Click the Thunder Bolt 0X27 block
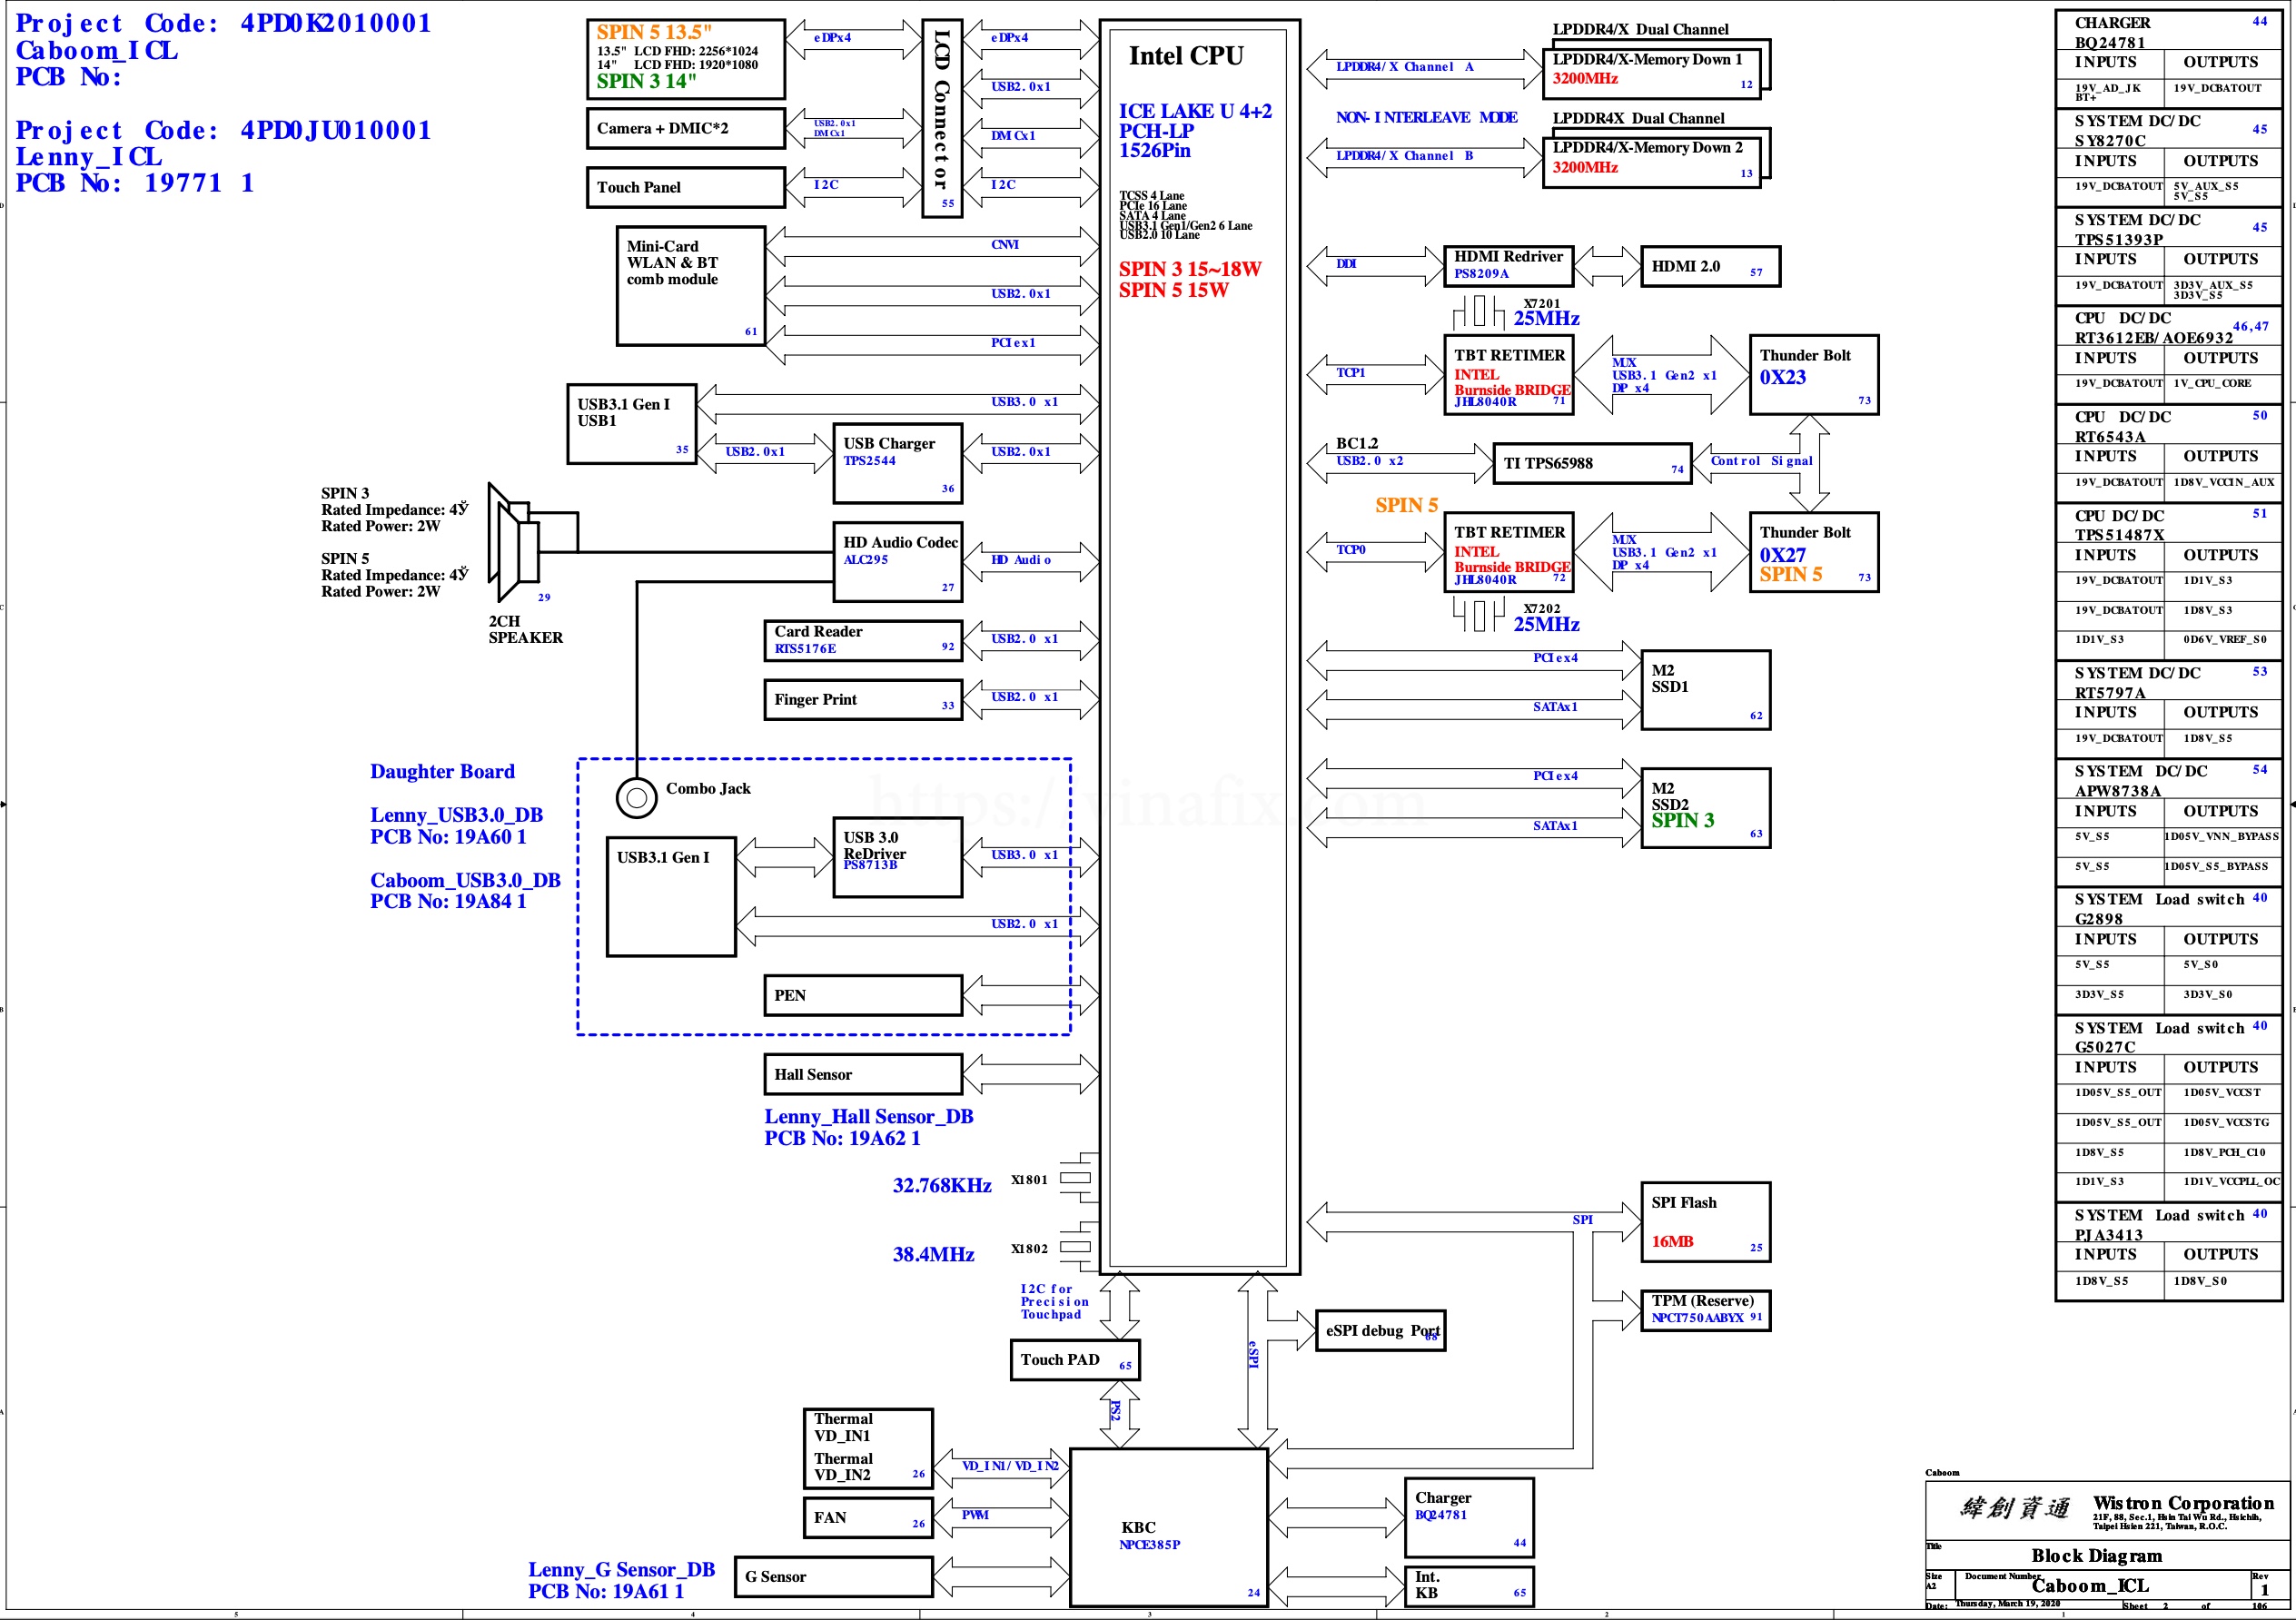This screenshot has width=2296, height=1620. (x=1813, y=552)
